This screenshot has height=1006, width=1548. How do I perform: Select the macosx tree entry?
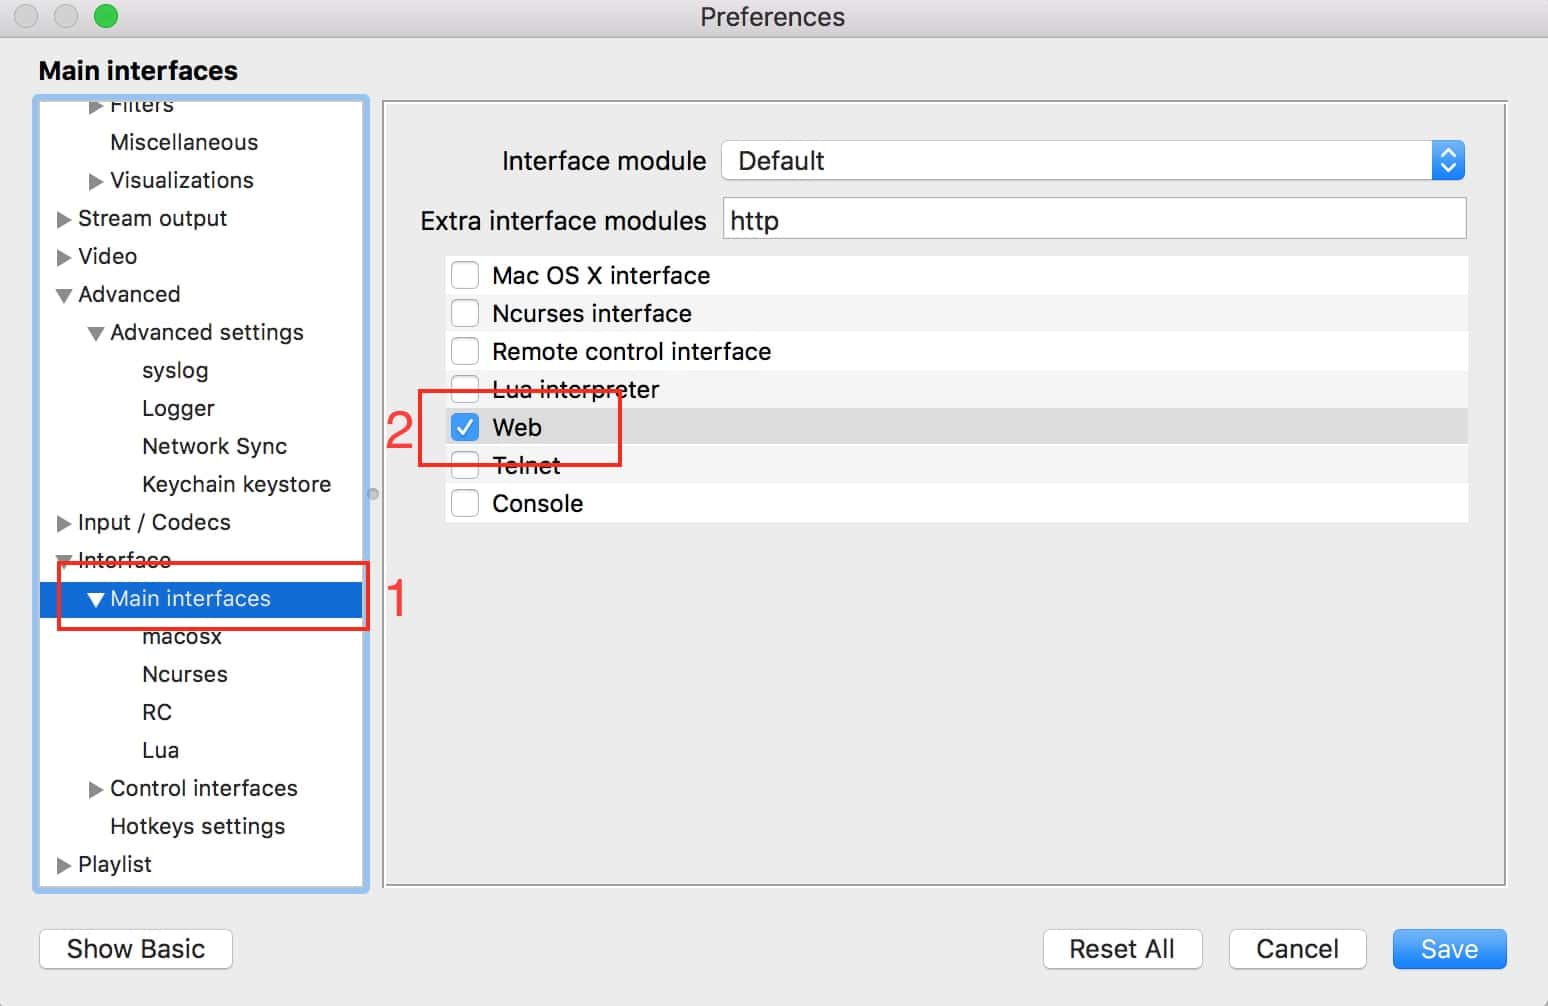[182, 636]
